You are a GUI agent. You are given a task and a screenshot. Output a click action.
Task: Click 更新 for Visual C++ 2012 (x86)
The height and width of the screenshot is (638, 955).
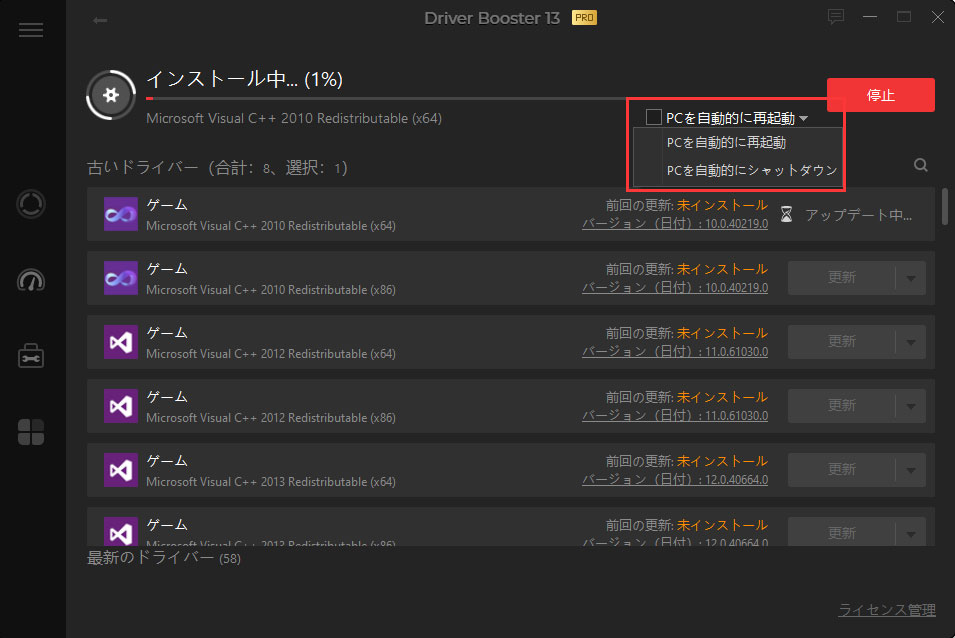(842, 406)
